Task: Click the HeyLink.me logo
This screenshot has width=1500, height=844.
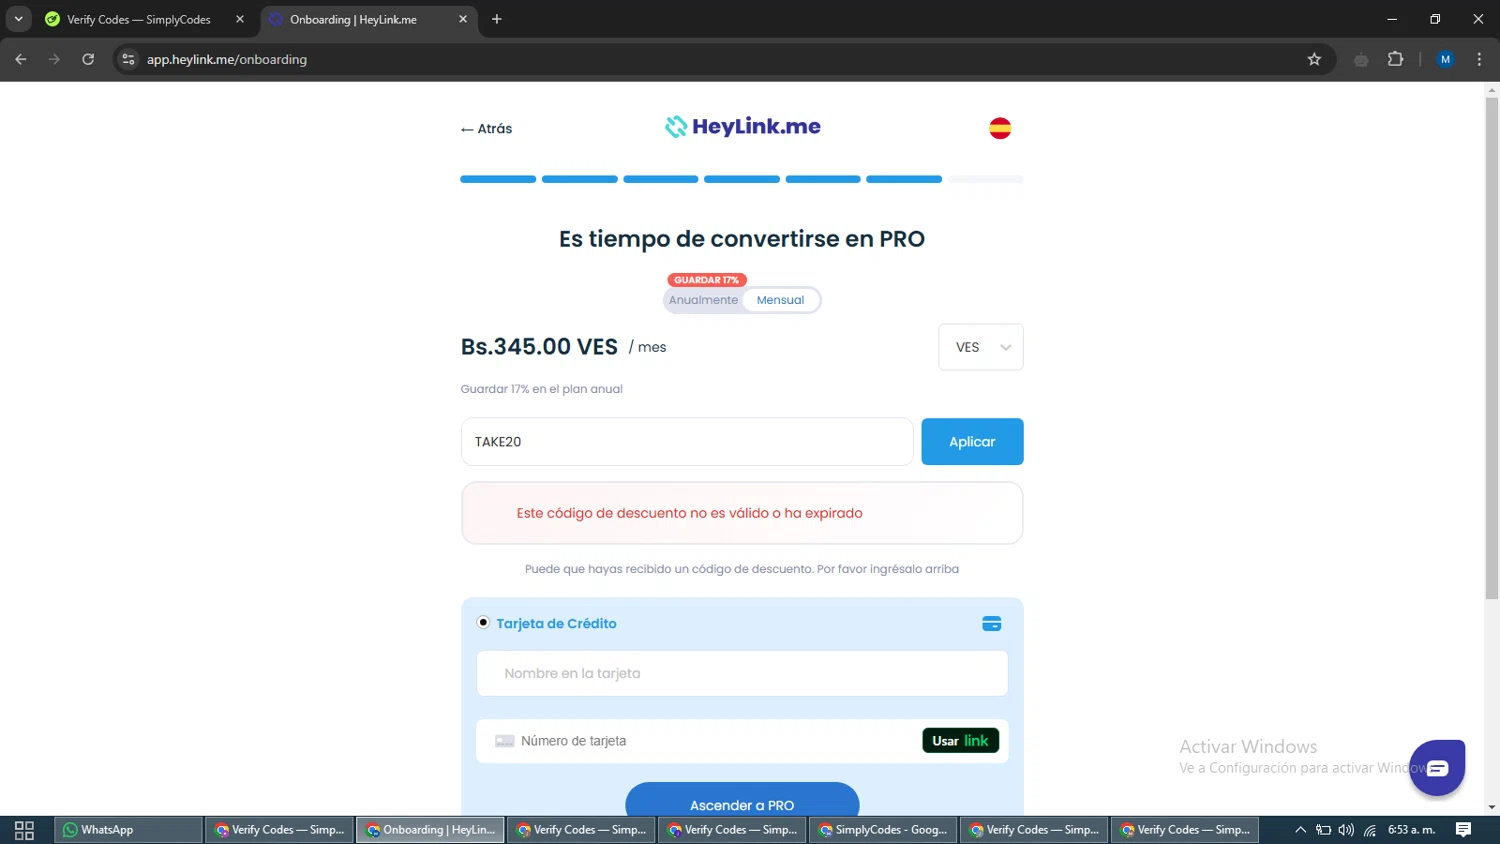Action: [x=743, y=127]
